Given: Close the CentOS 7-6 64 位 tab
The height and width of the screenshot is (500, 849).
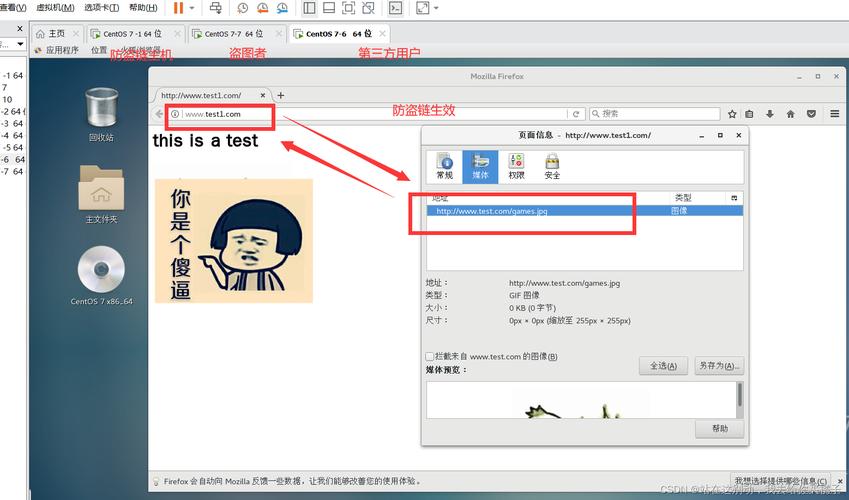Looking at the screenshot, I should coord(382,34).
